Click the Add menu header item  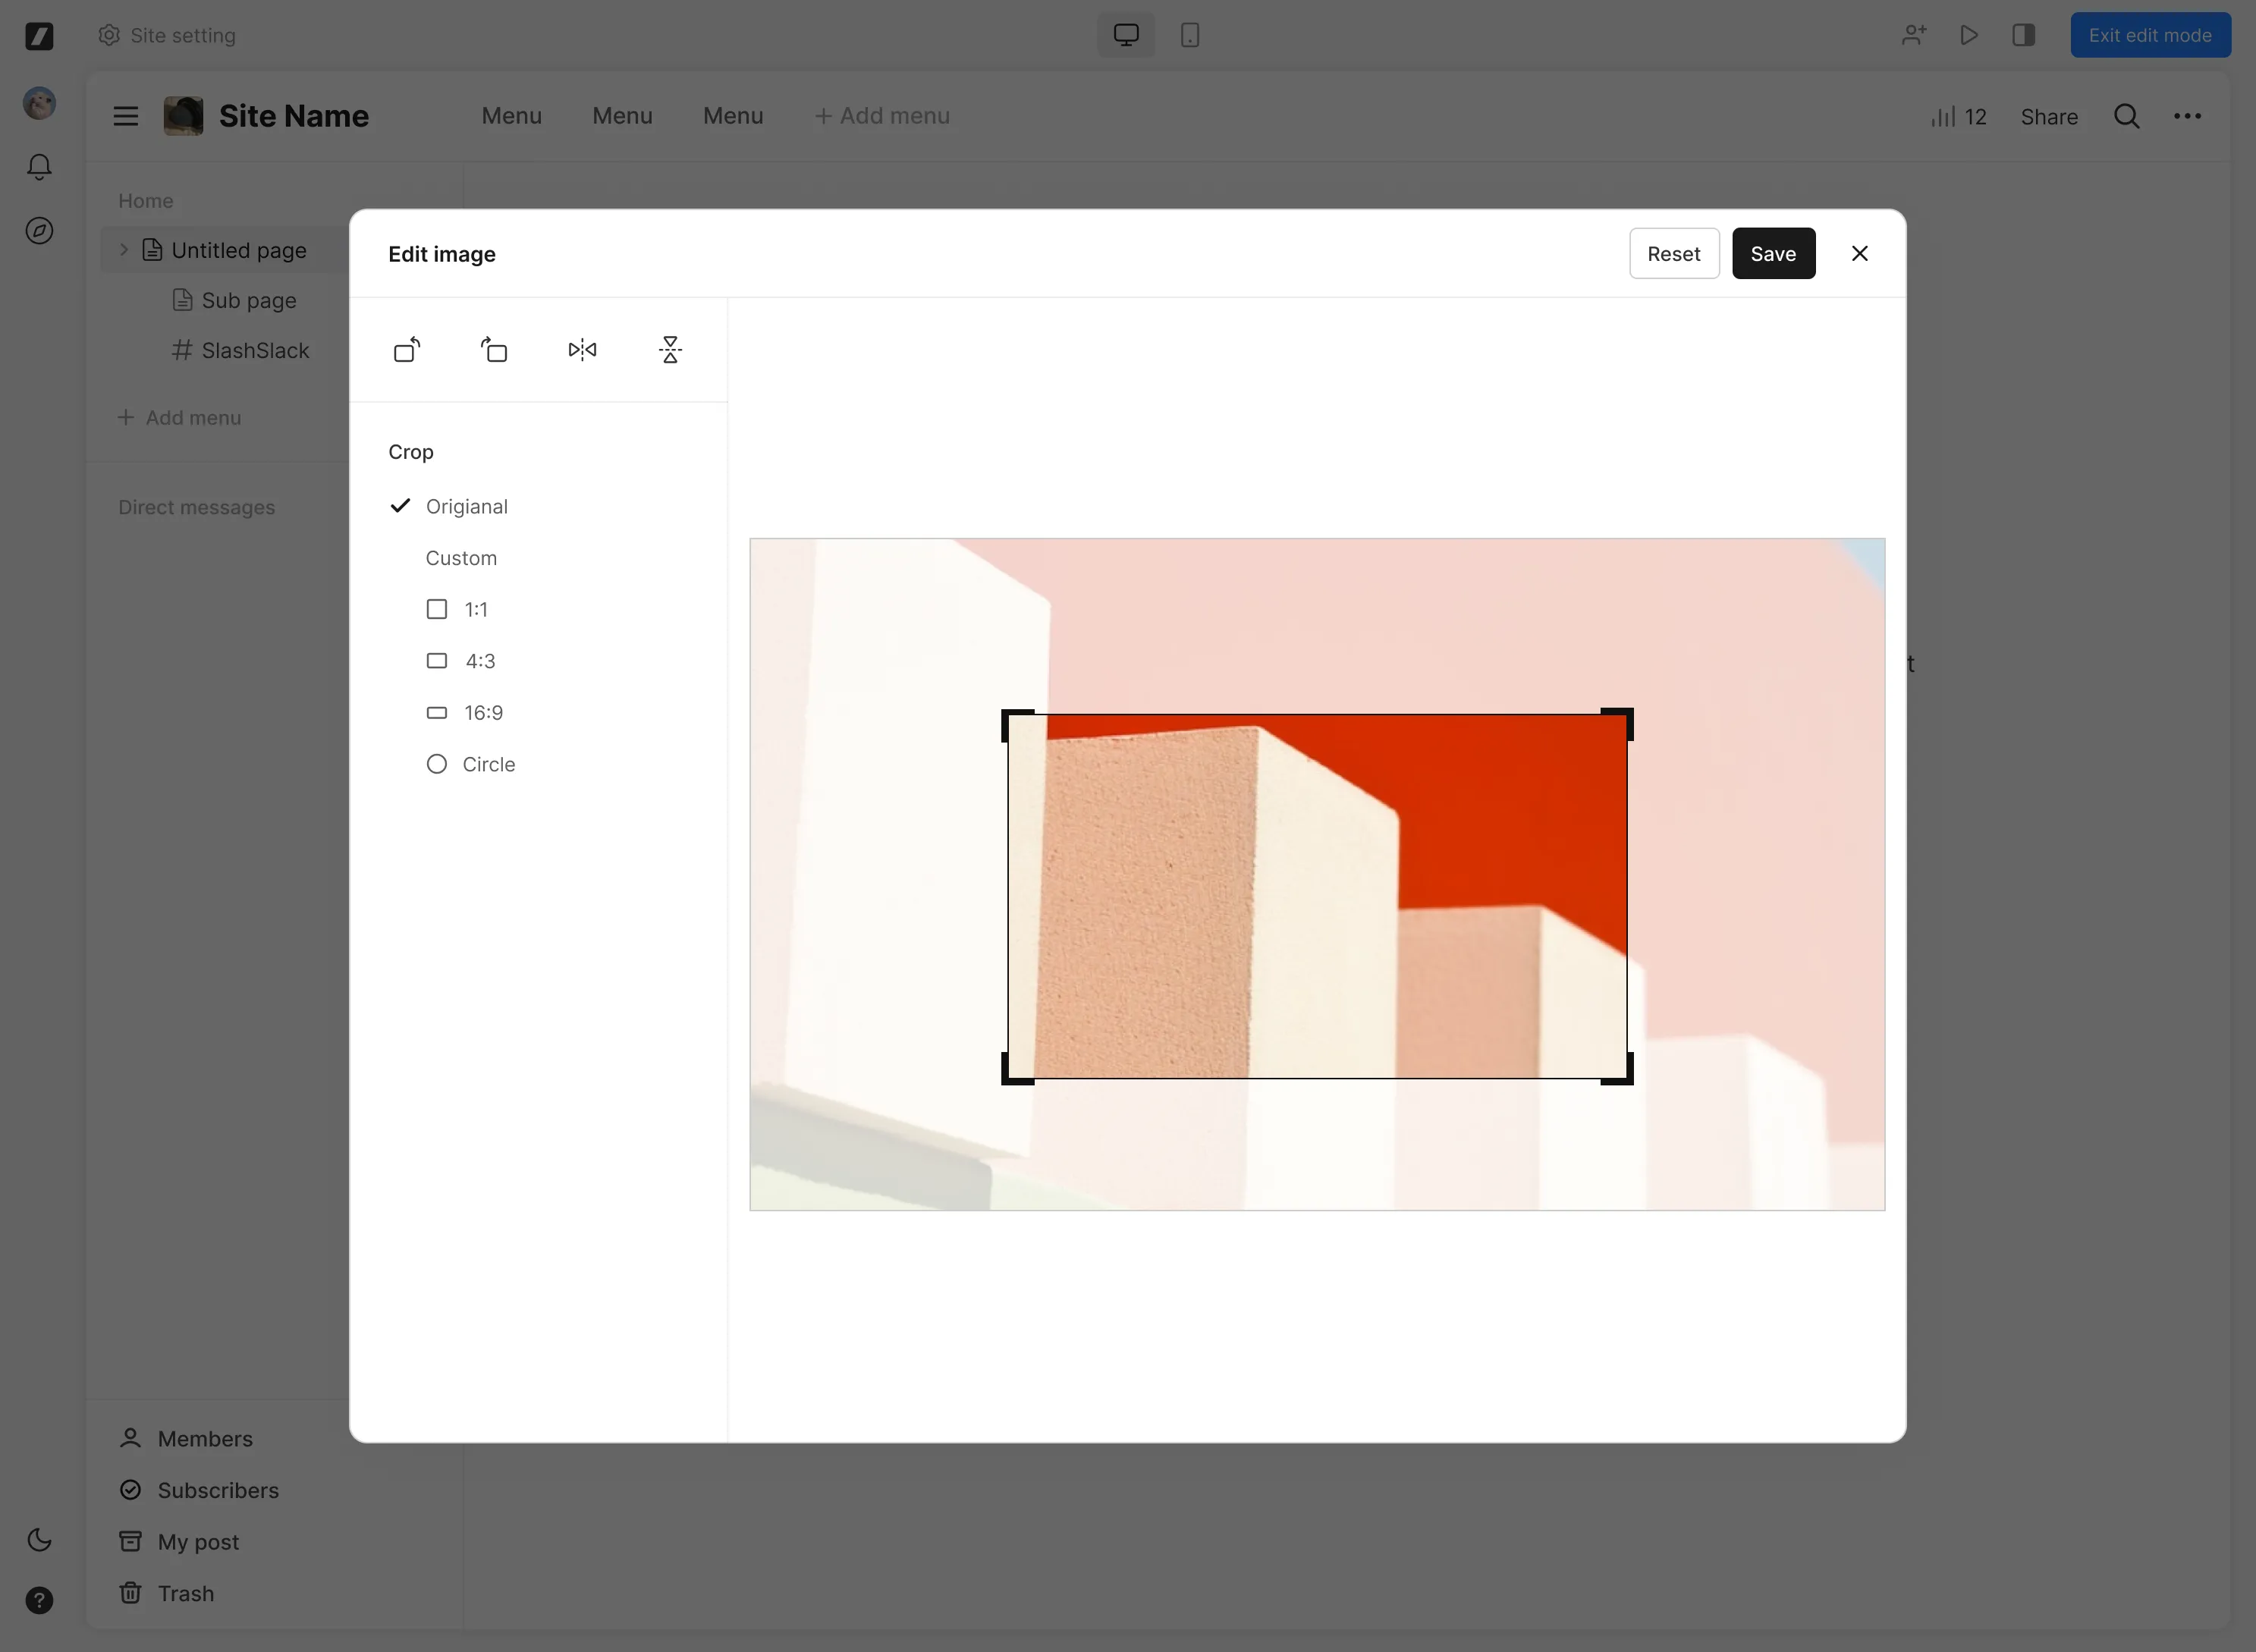coord(882,116)
